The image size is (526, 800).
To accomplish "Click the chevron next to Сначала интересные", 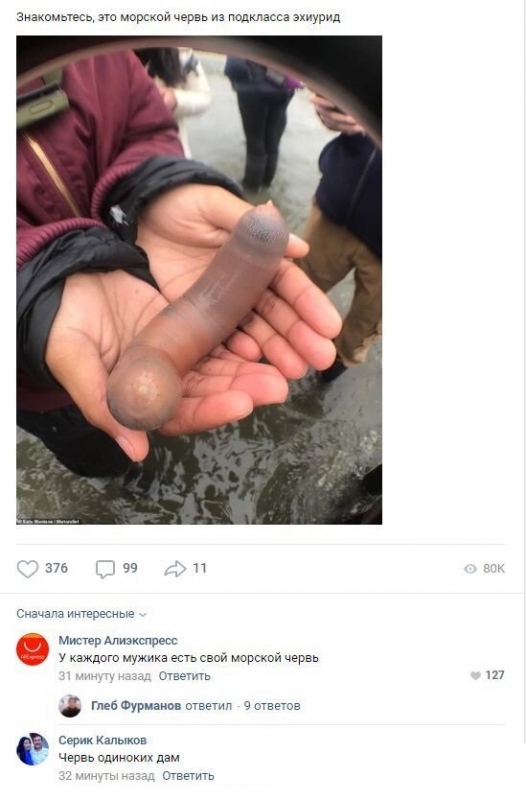I will (x=143, y=614).
